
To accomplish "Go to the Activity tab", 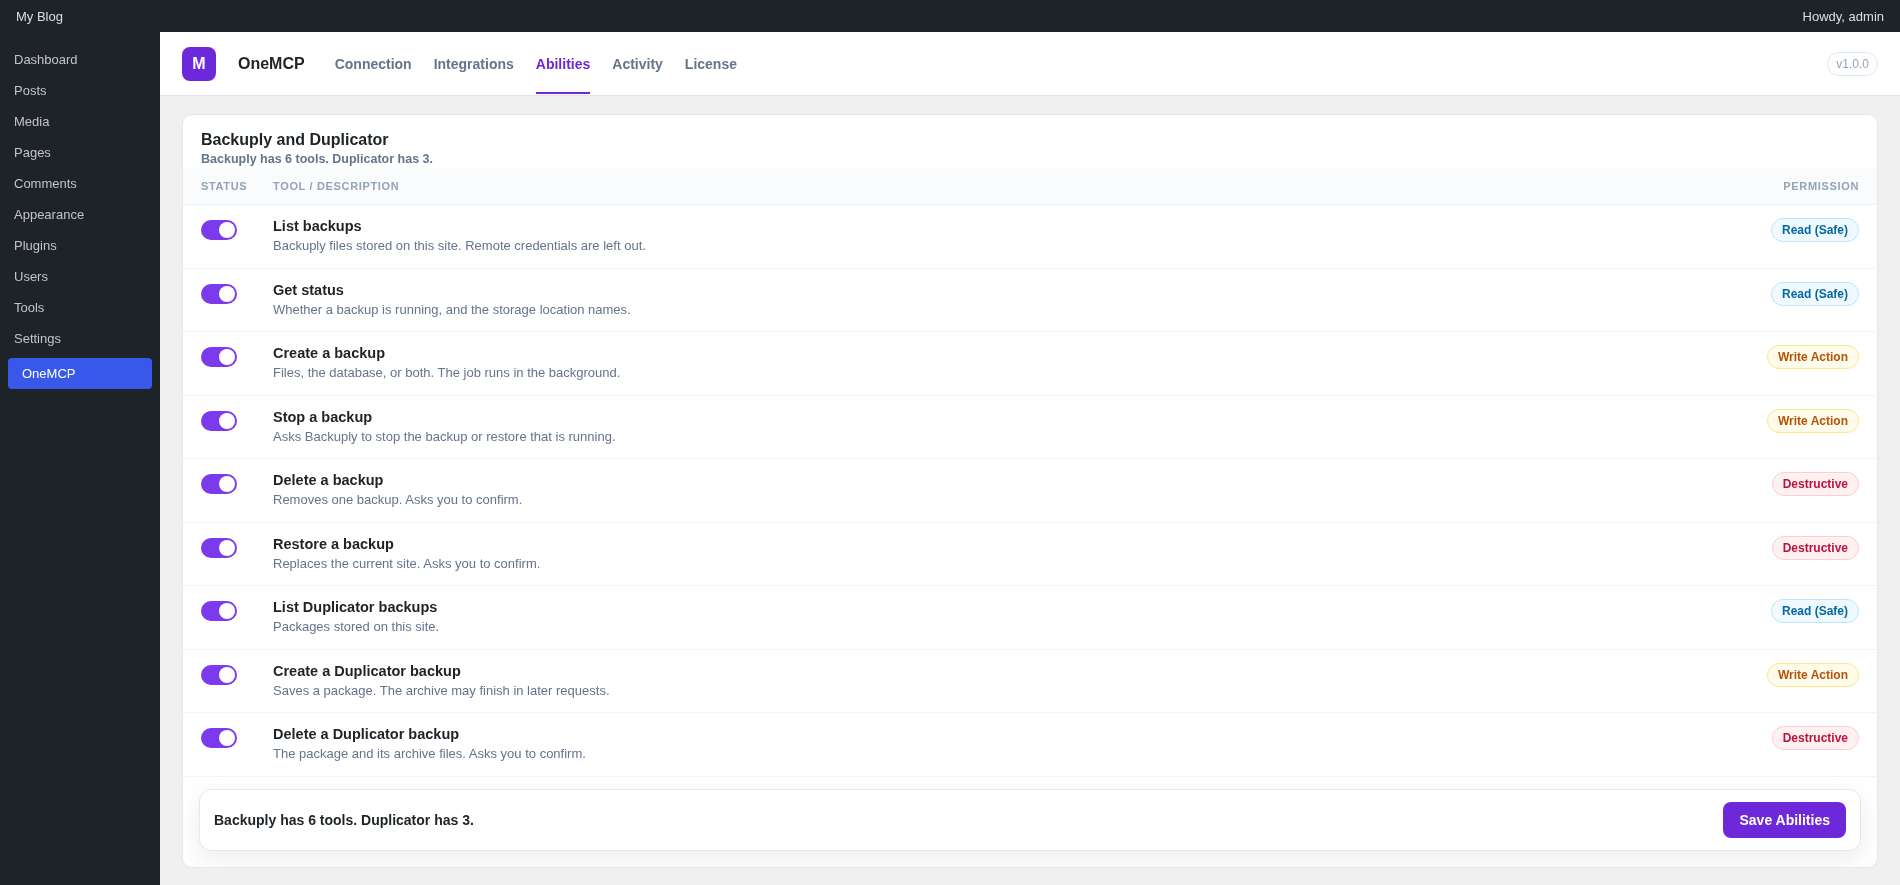I will click(637, 64).
